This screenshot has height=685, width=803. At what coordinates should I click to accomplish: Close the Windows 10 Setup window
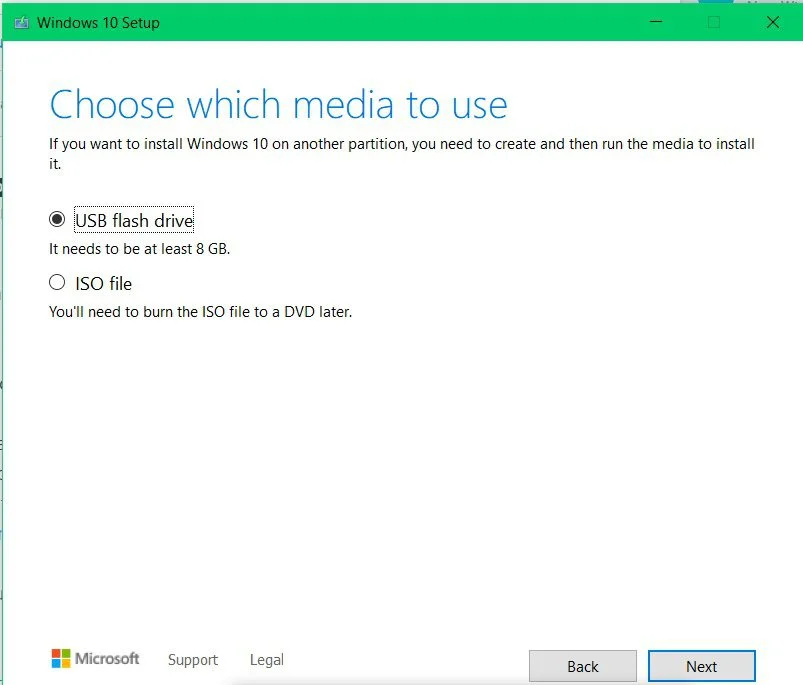[773, 22]
